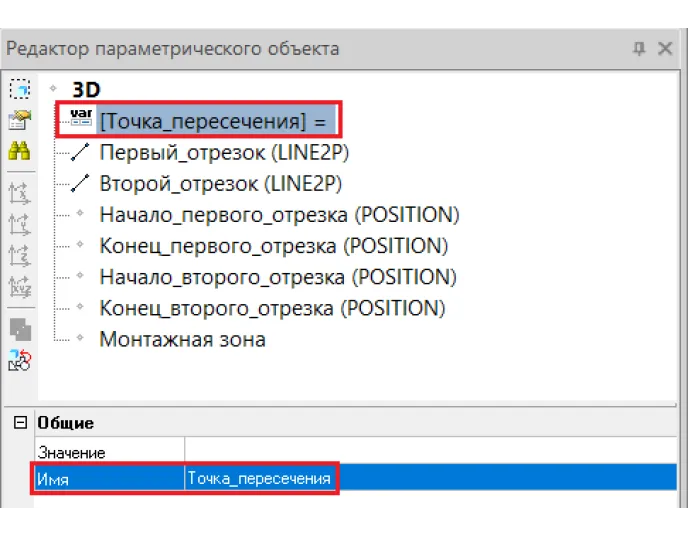
Task: Select Второй_отрезок (LINE2P) in tree
Action: point(221,184)
